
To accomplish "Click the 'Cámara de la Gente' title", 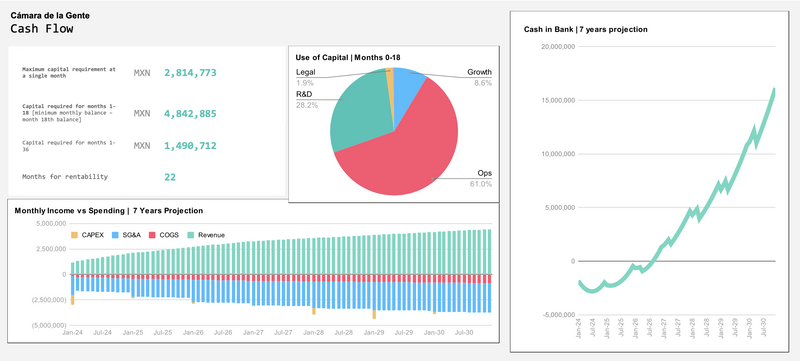I will pos(50,16).
